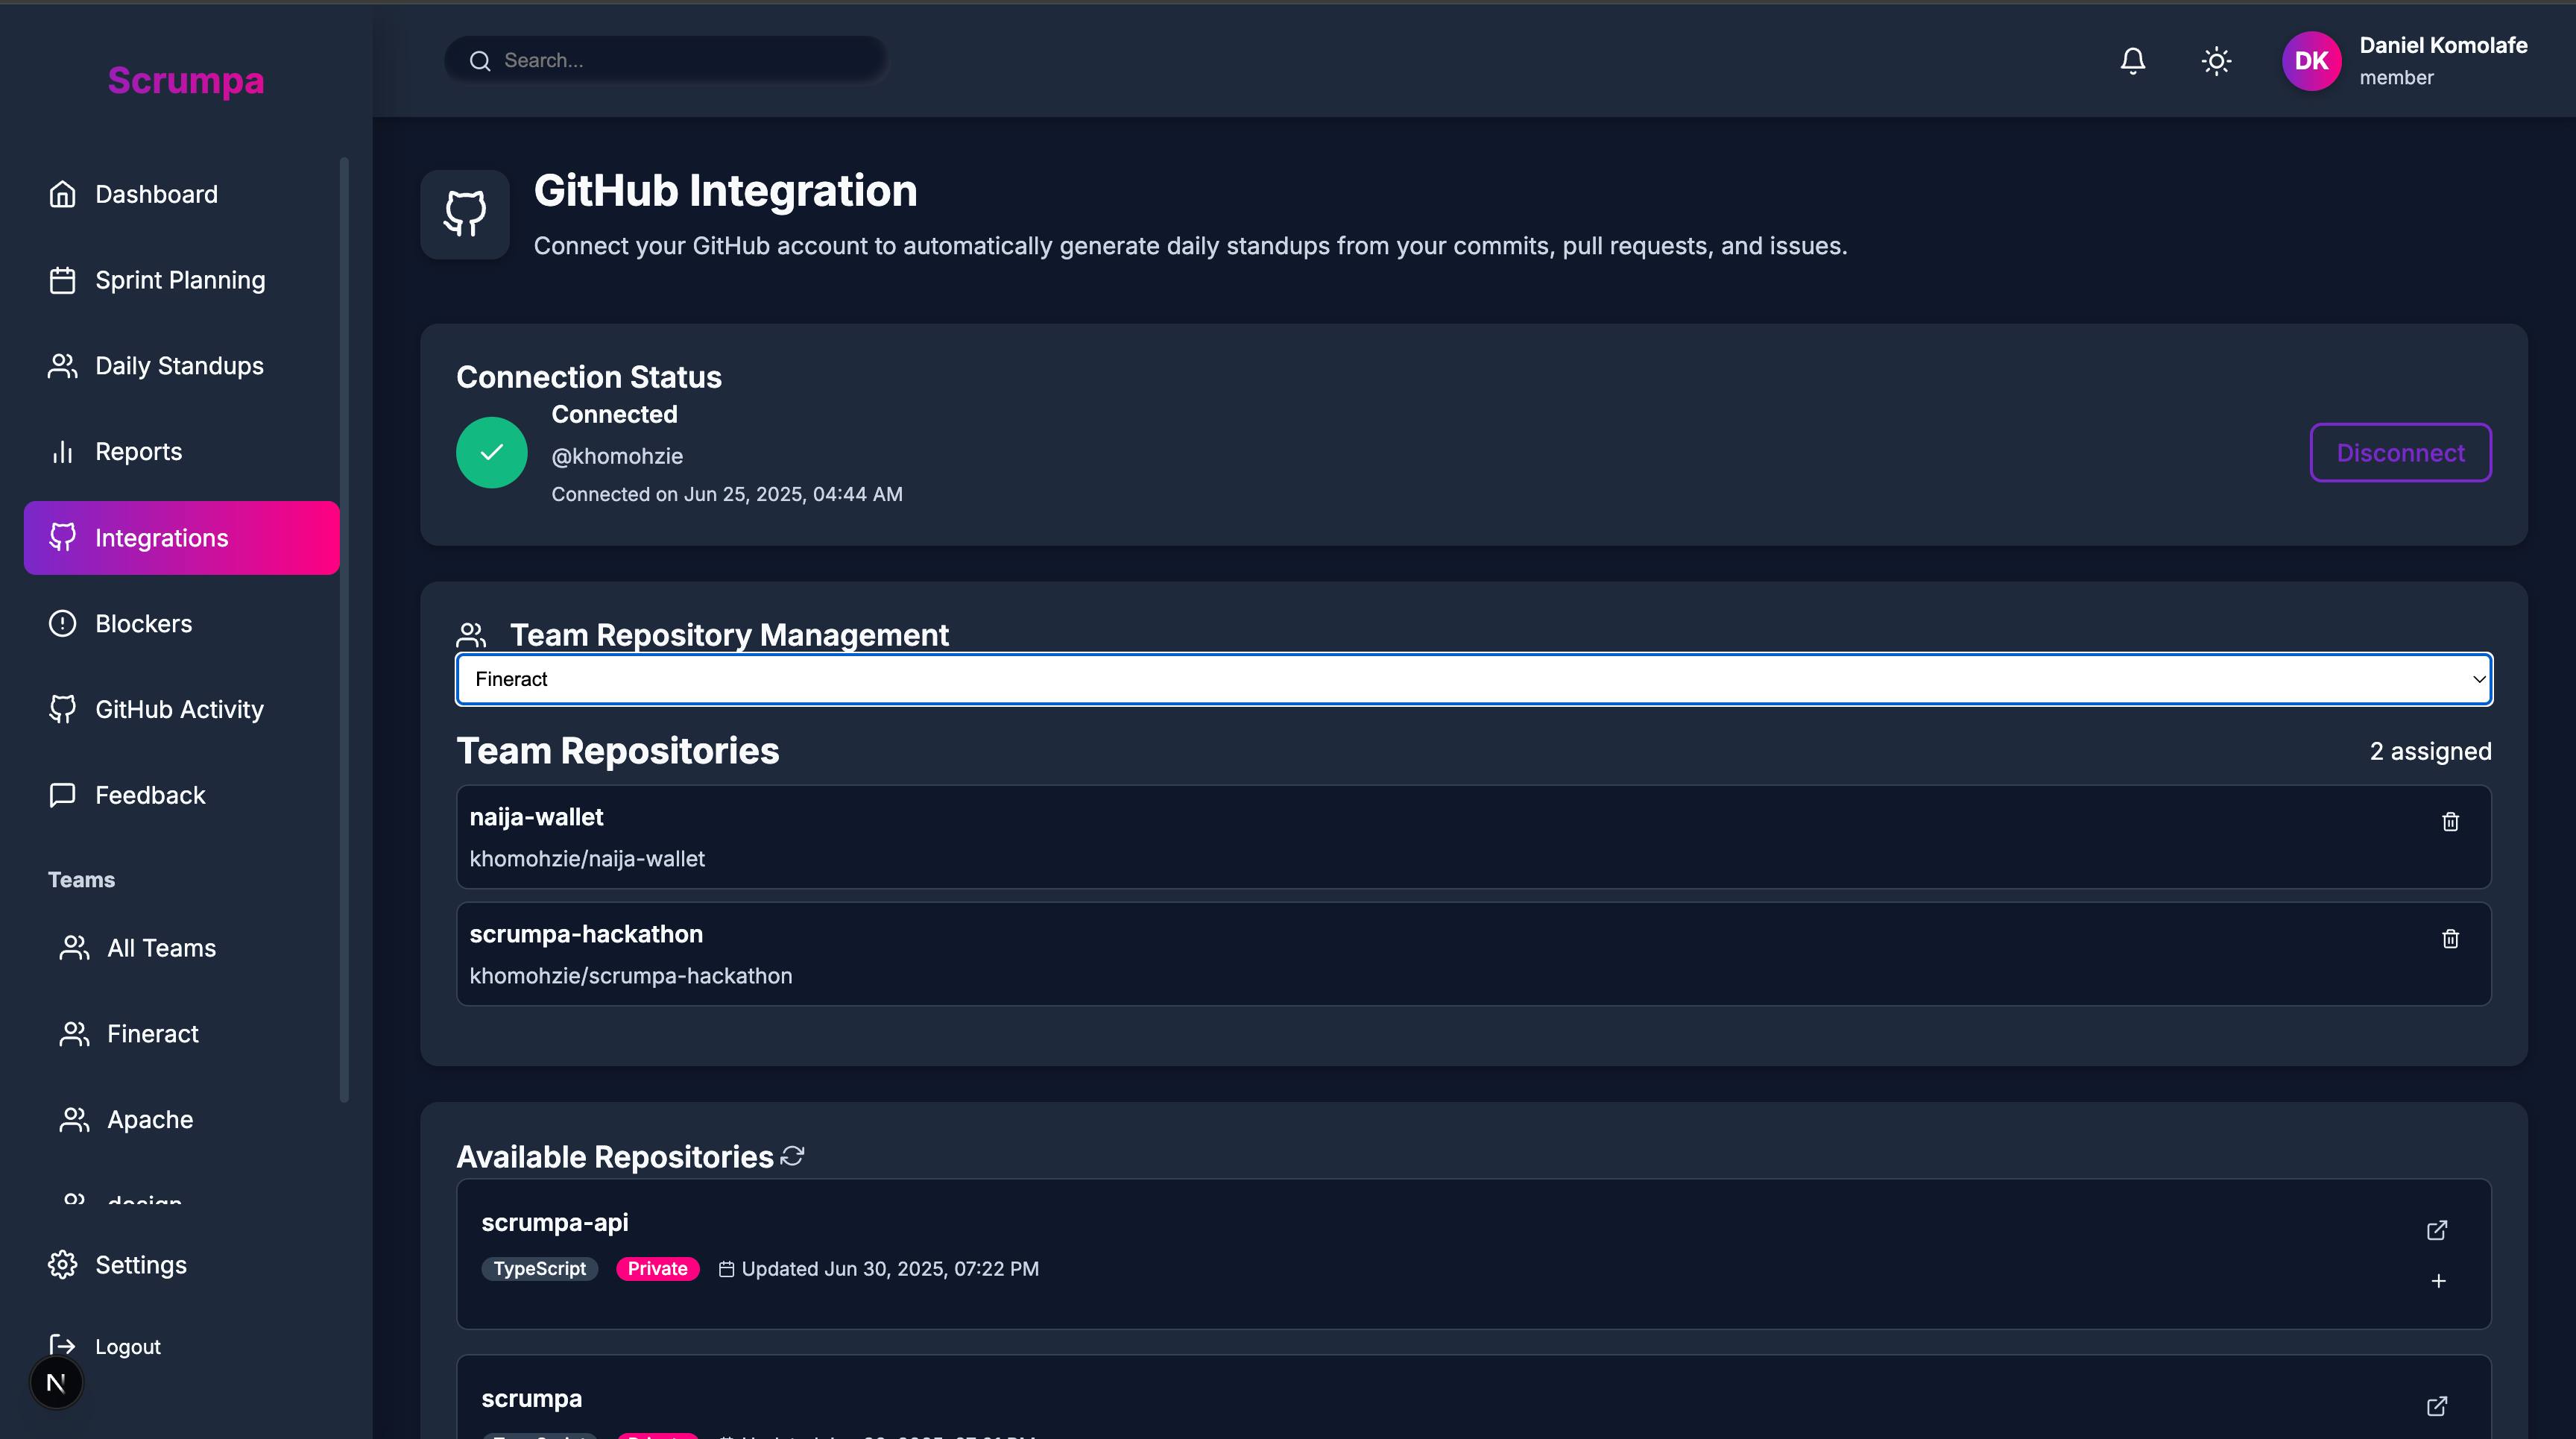This screenshot has width=2576, height=1439.
Task: Delete naija-wallet repository with trash icon
Action: (x=2450, y=821)
